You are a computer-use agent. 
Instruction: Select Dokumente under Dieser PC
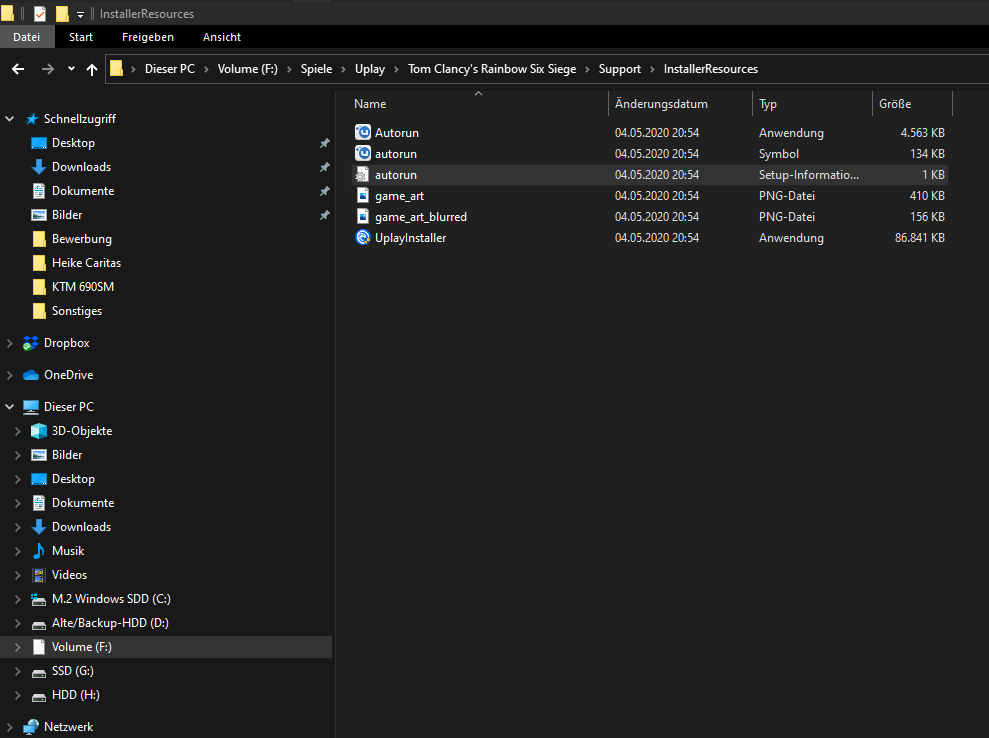[83, 503]
